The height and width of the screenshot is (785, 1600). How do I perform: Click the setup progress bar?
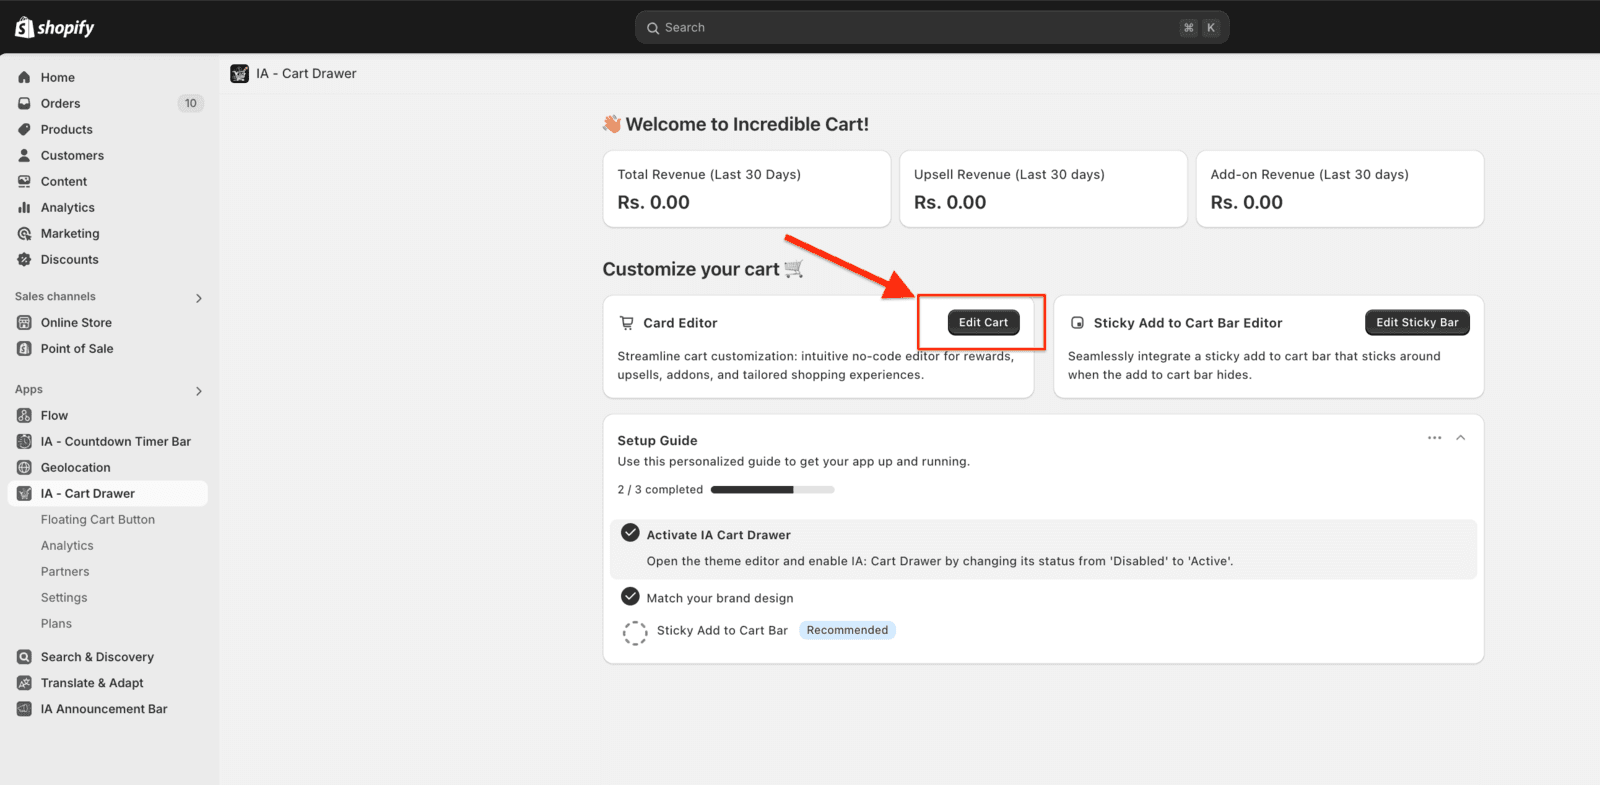coord(772,490)
